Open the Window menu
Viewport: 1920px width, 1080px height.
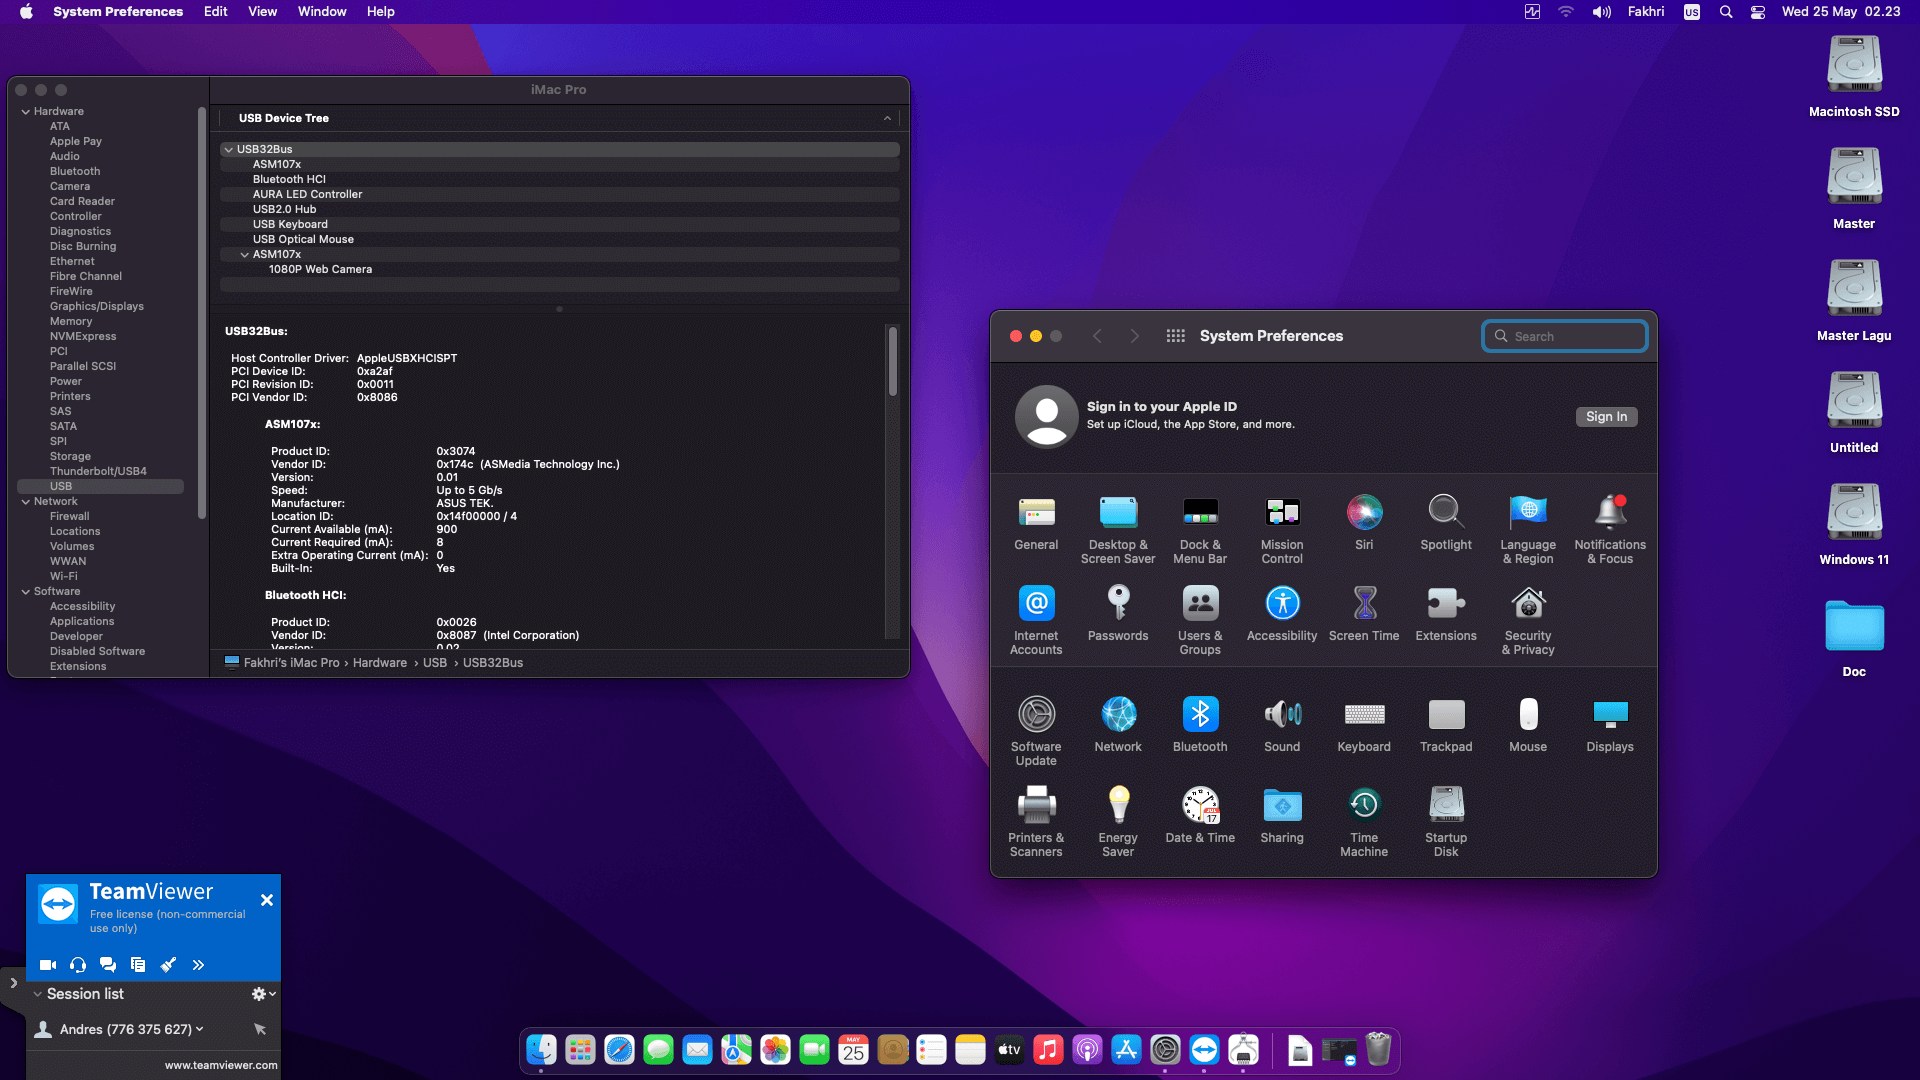[322, 12]
